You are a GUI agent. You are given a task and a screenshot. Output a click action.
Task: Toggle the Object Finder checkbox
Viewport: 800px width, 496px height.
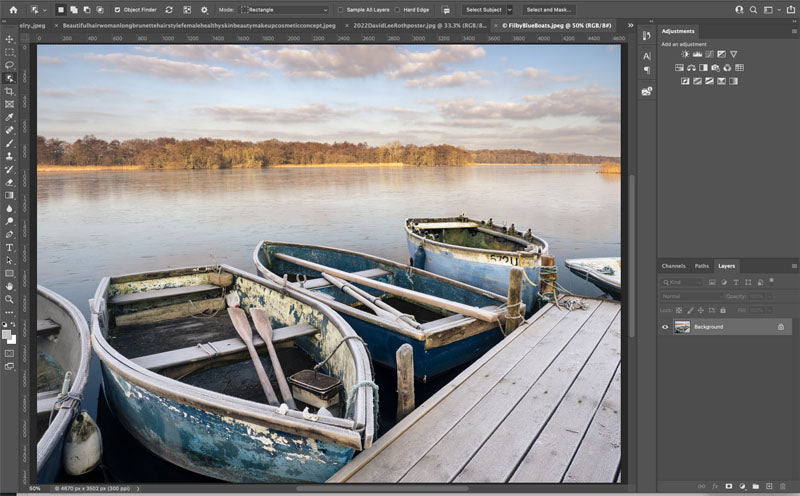click(x=117, y=10)
